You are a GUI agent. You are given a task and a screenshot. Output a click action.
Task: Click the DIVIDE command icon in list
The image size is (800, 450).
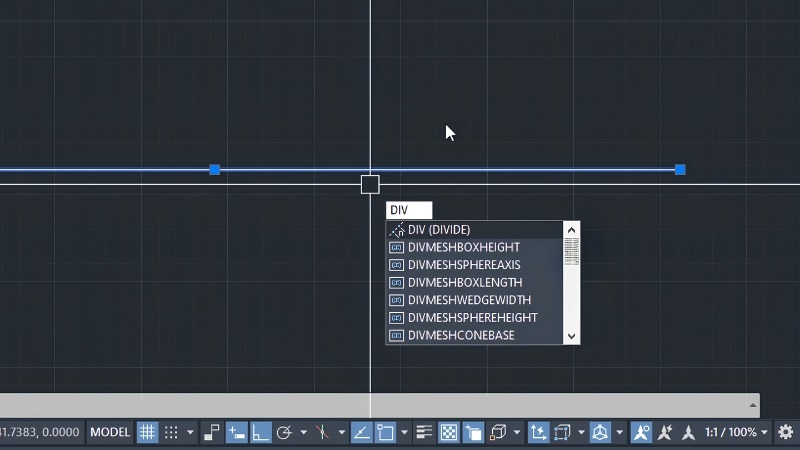click(396, 230)
